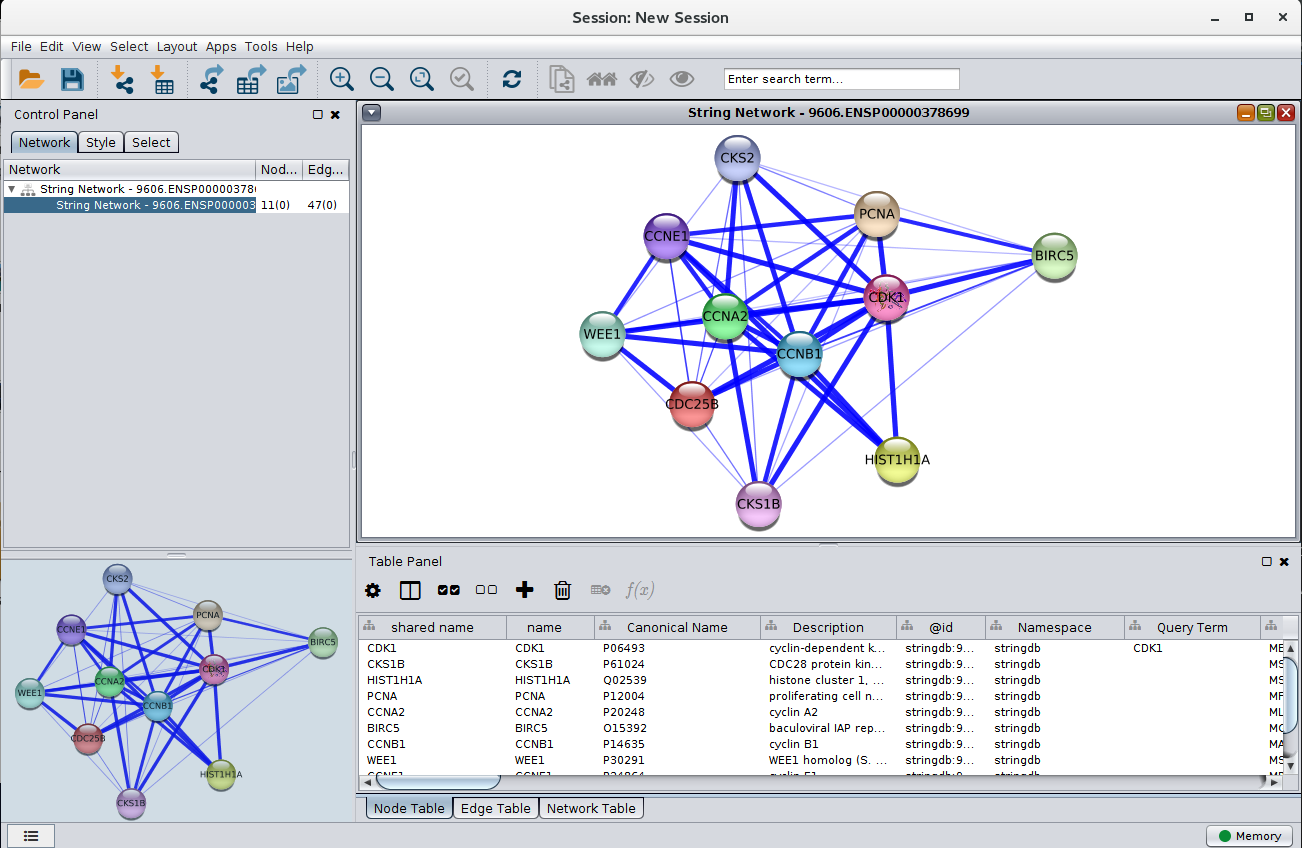Image resolution: width=1302 pixels, height=848 pixels.
Task: Click the Import Network from File icon
Action: click(122, 79)
